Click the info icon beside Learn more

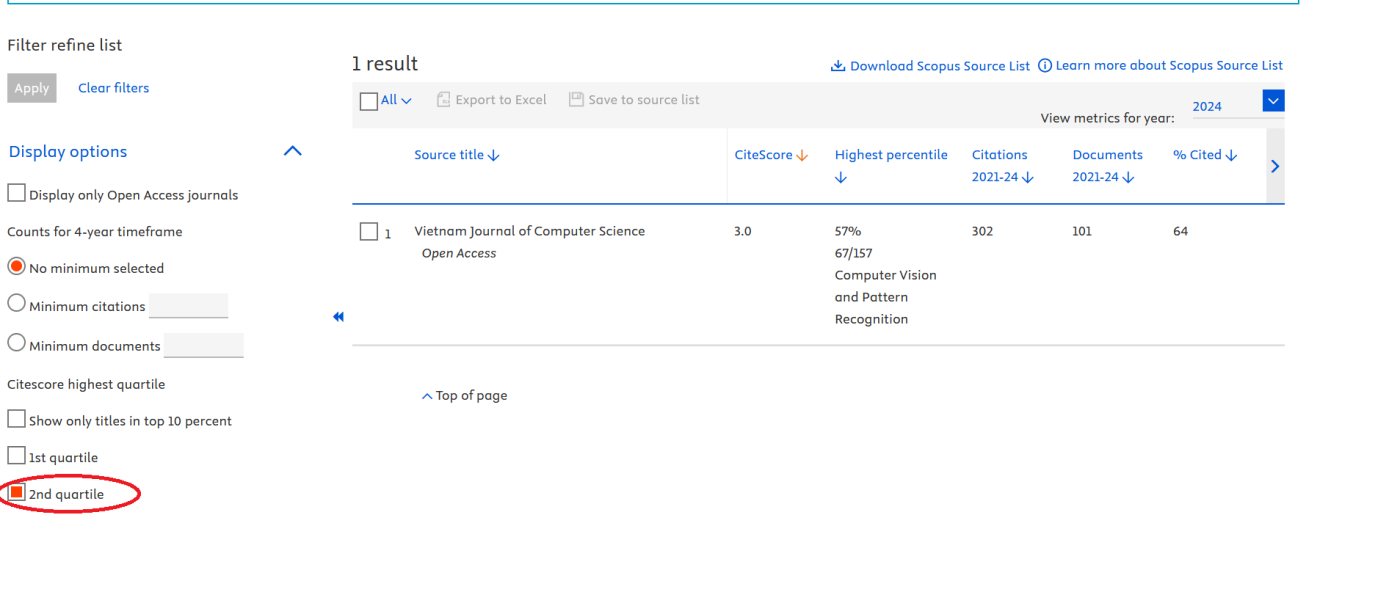pos(1045,65)
